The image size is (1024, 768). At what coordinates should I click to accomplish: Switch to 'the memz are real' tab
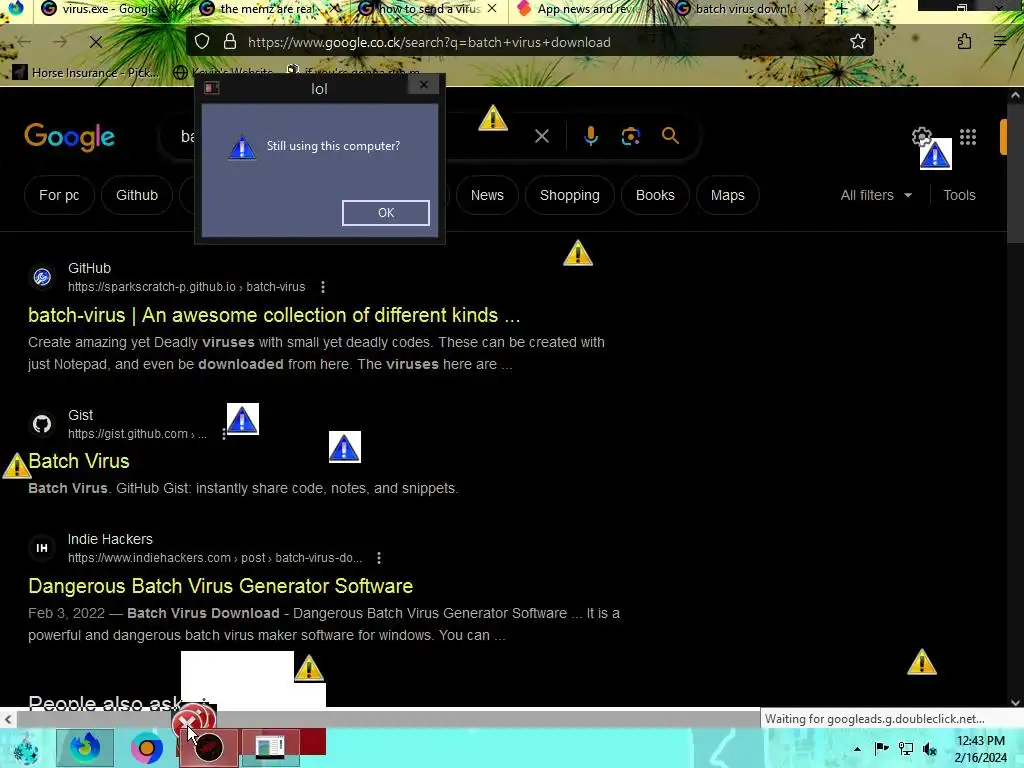[268, 9]
